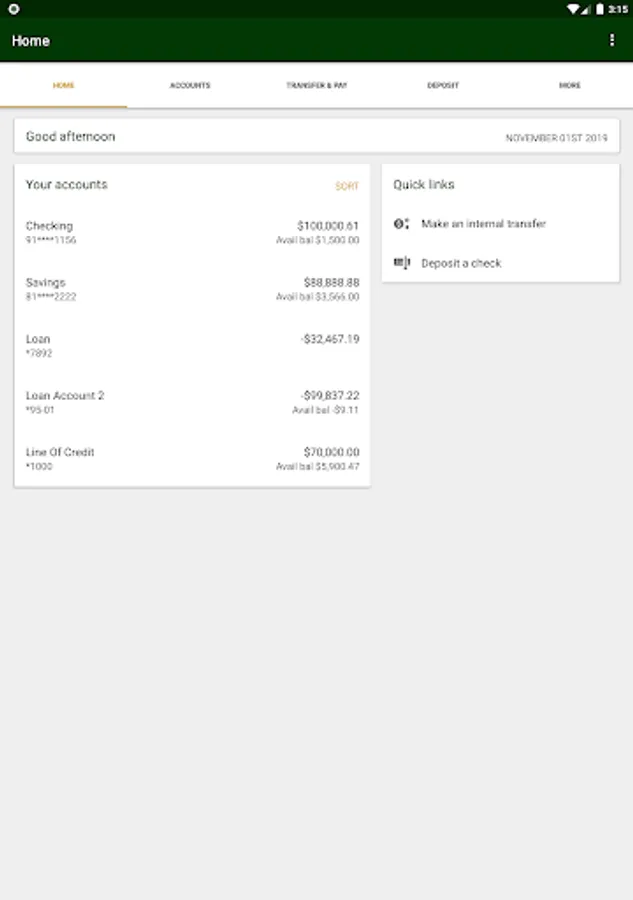Select the Home tab
633x900 pixels.
click(64, 86)
